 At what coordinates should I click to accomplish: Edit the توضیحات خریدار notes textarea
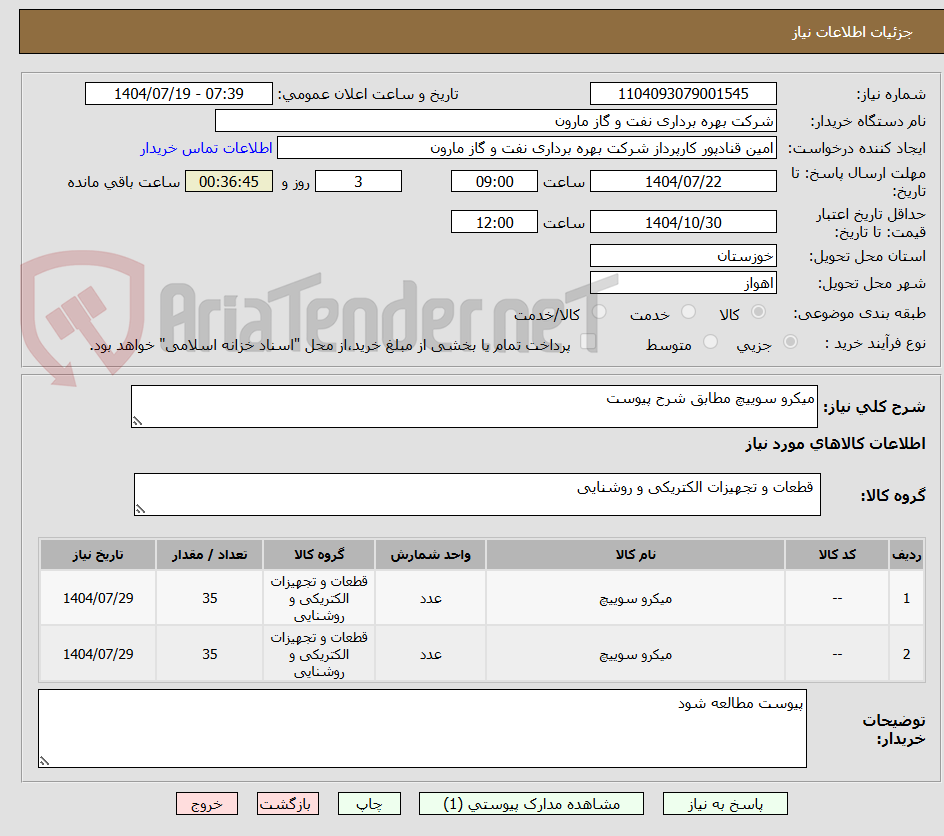coord(420,725)
